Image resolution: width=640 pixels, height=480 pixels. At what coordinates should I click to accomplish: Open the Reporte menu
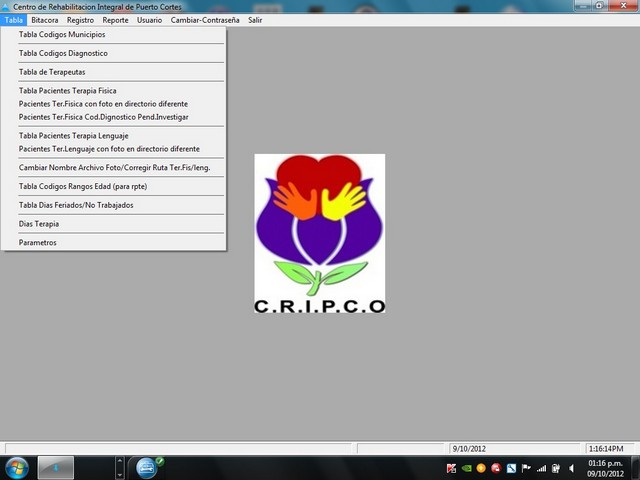click(x=116, y=20)
